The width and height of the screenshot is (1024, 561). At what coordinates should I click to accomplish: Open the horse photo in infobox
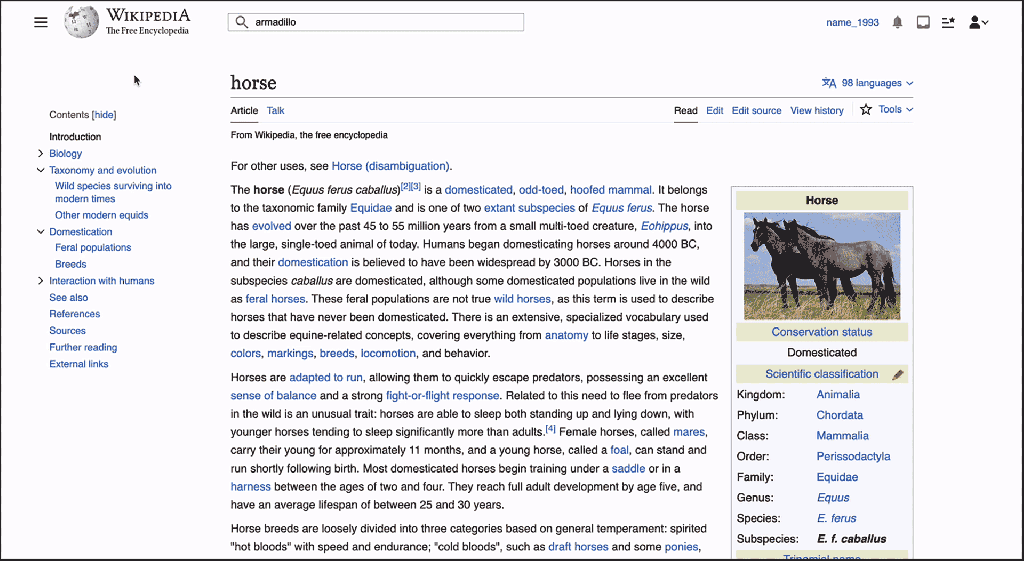(822, 265)
